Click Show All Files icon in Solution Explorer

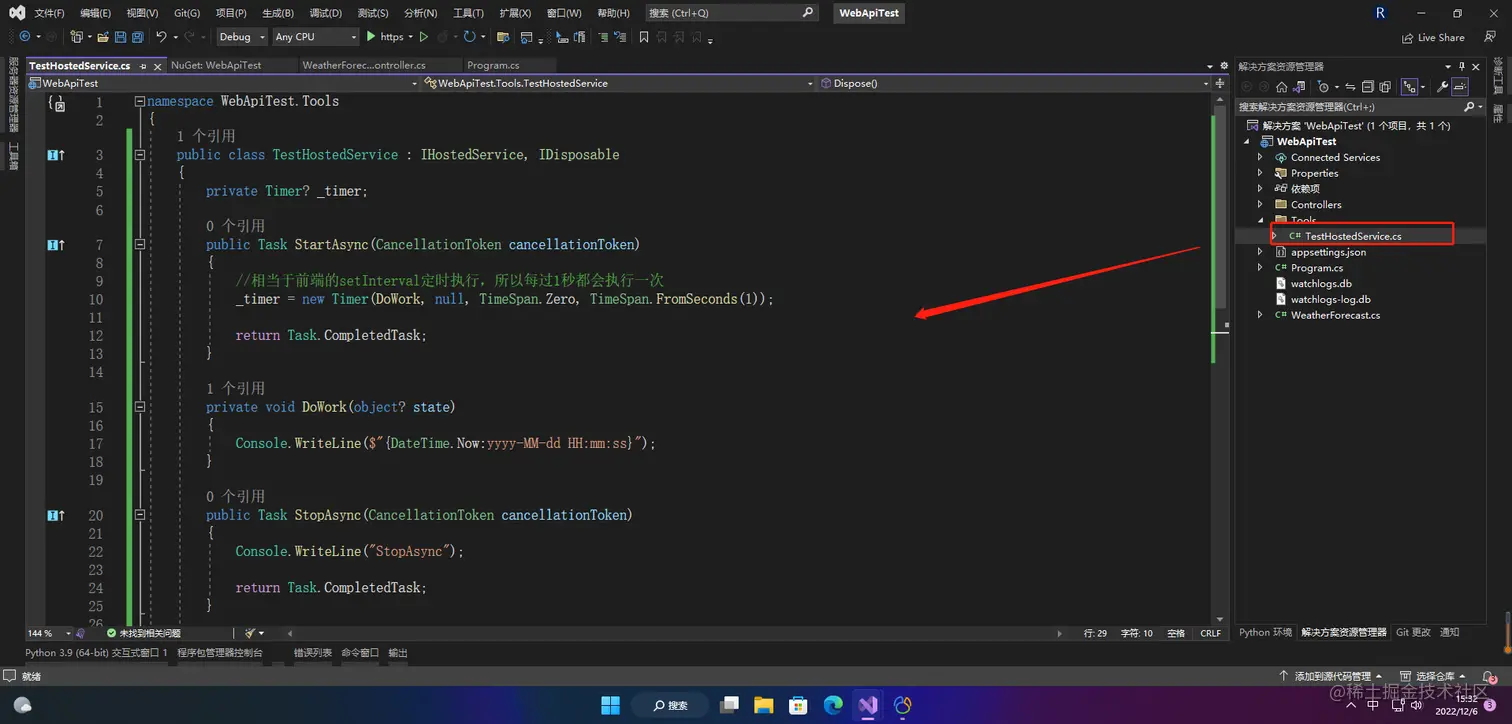(x=1385, y=87)
